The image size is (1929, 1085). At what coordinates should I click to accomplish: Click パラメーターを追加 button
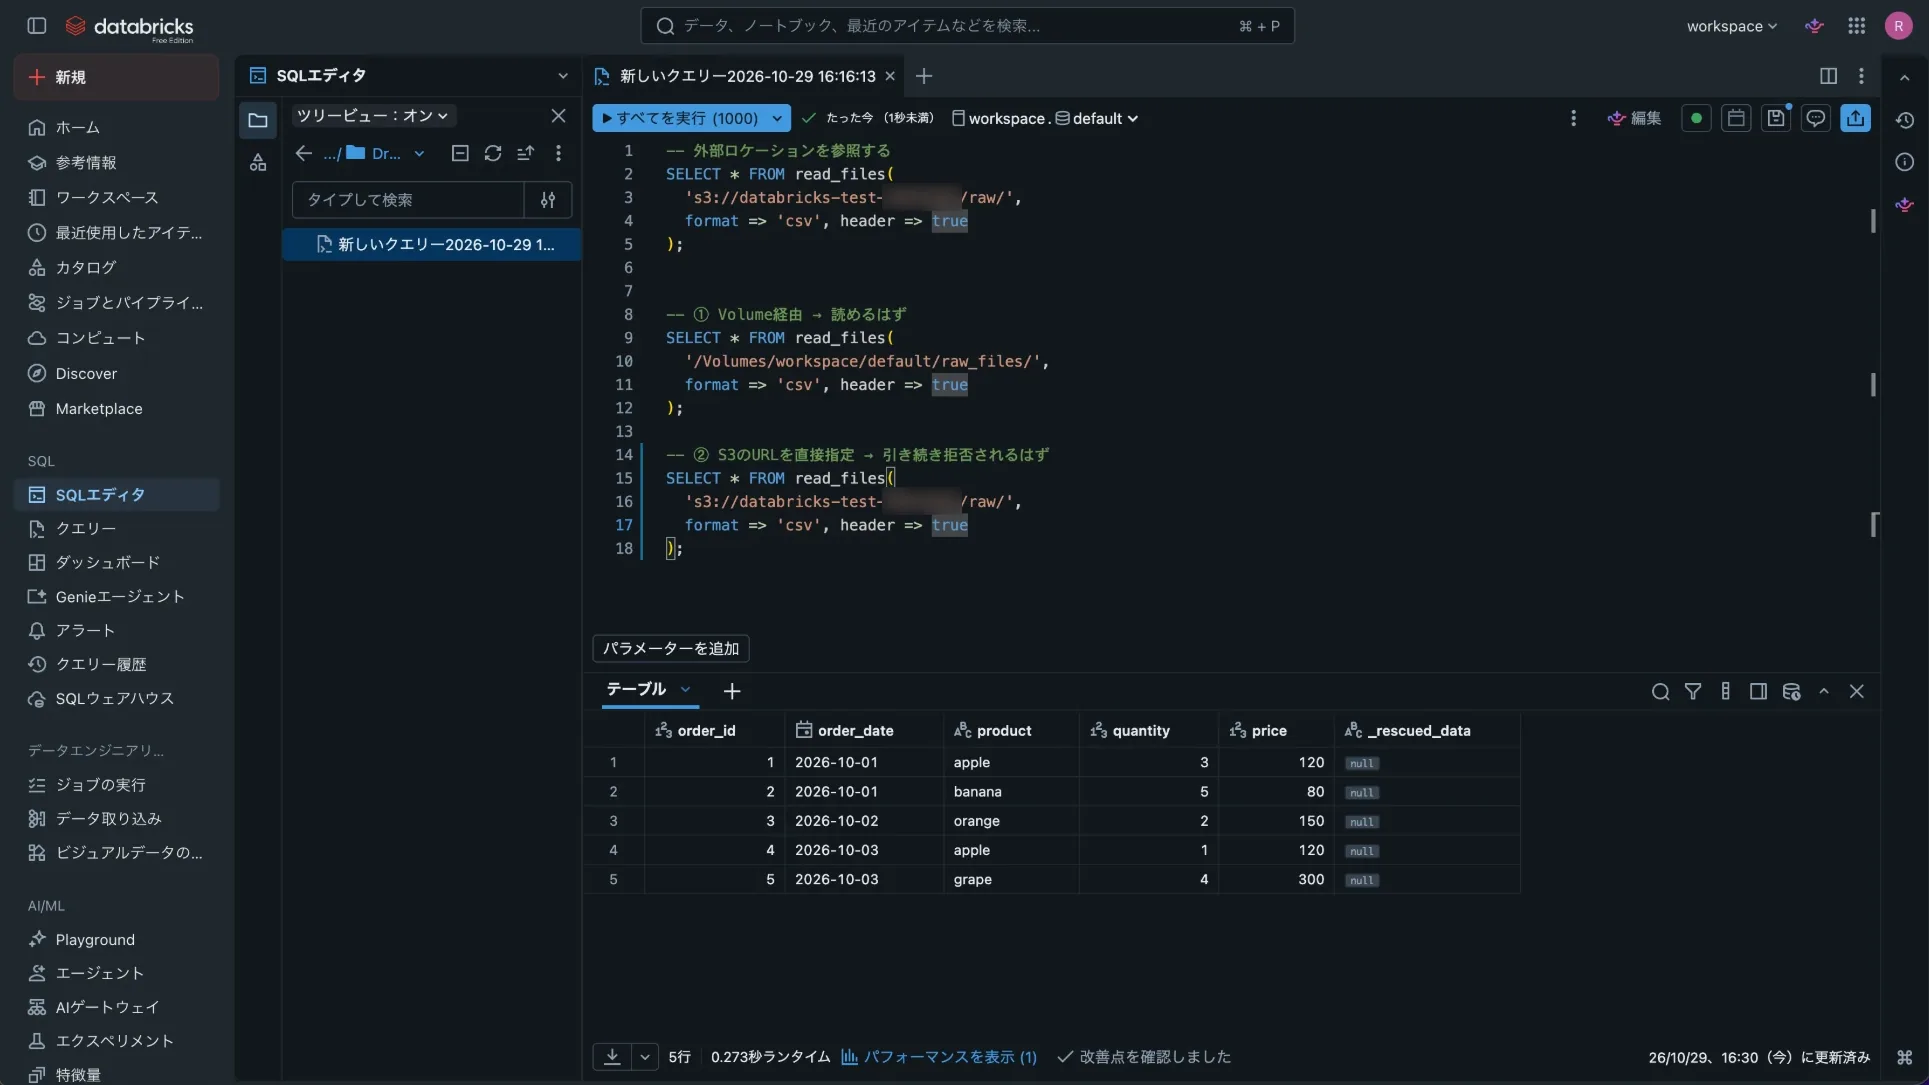(x=670, y=648)
